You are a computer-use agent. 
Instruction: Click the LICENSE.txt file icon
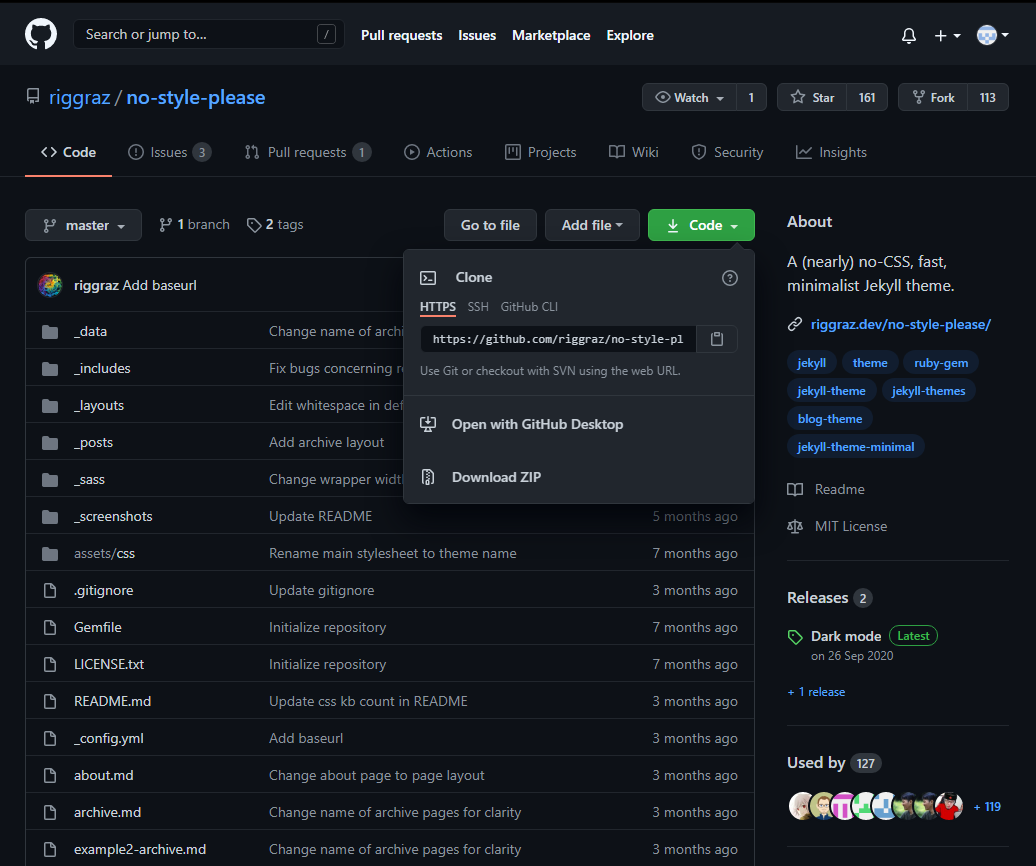pos(50,665)
